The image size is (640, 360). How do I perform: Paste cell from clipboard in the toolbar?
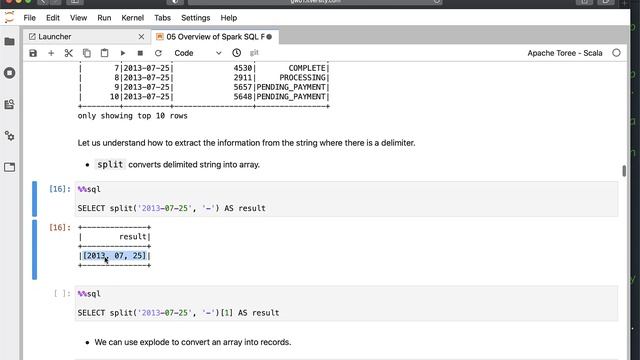[104, 53]
